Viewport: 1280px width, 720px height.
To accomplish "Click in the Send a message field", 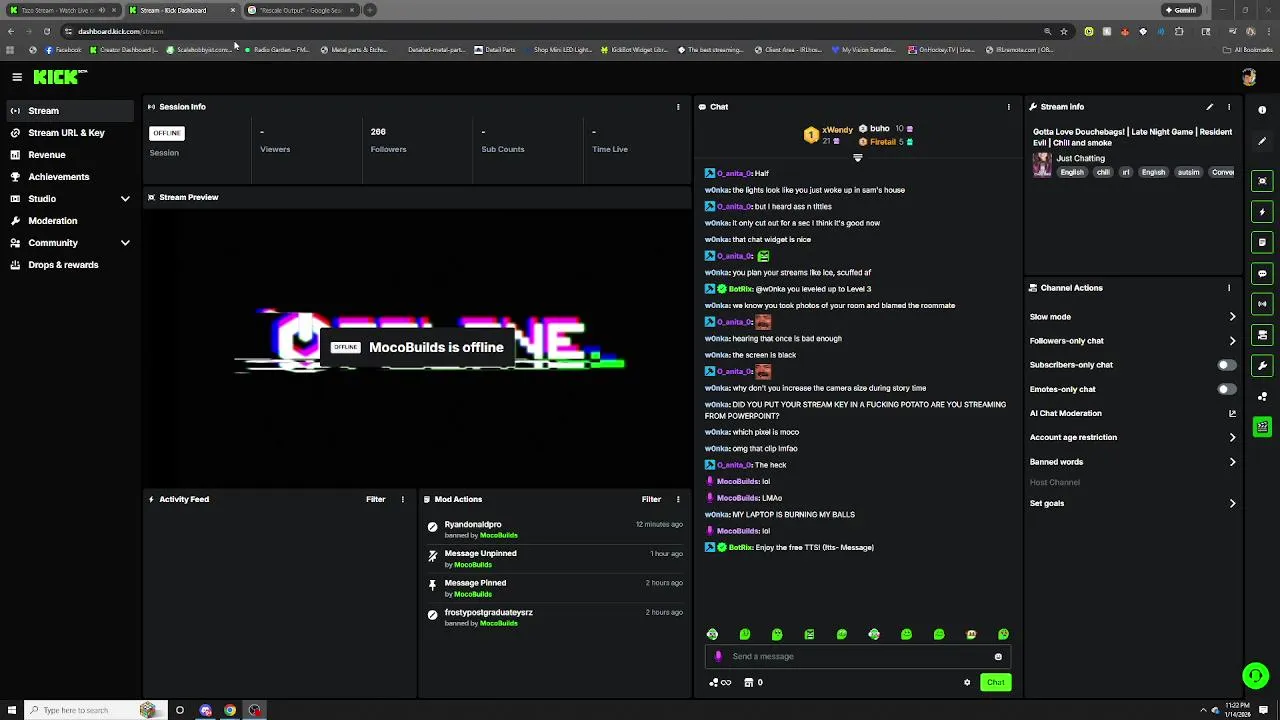I will pos(858,657).
